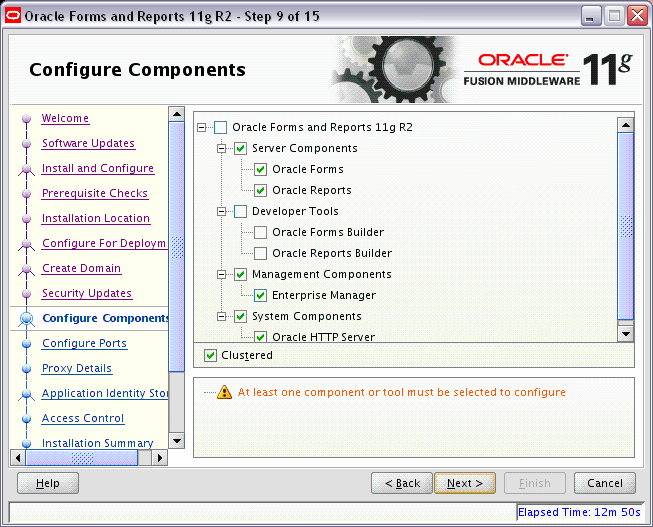Click the Welcome step bullet icon

coord(27,119)
